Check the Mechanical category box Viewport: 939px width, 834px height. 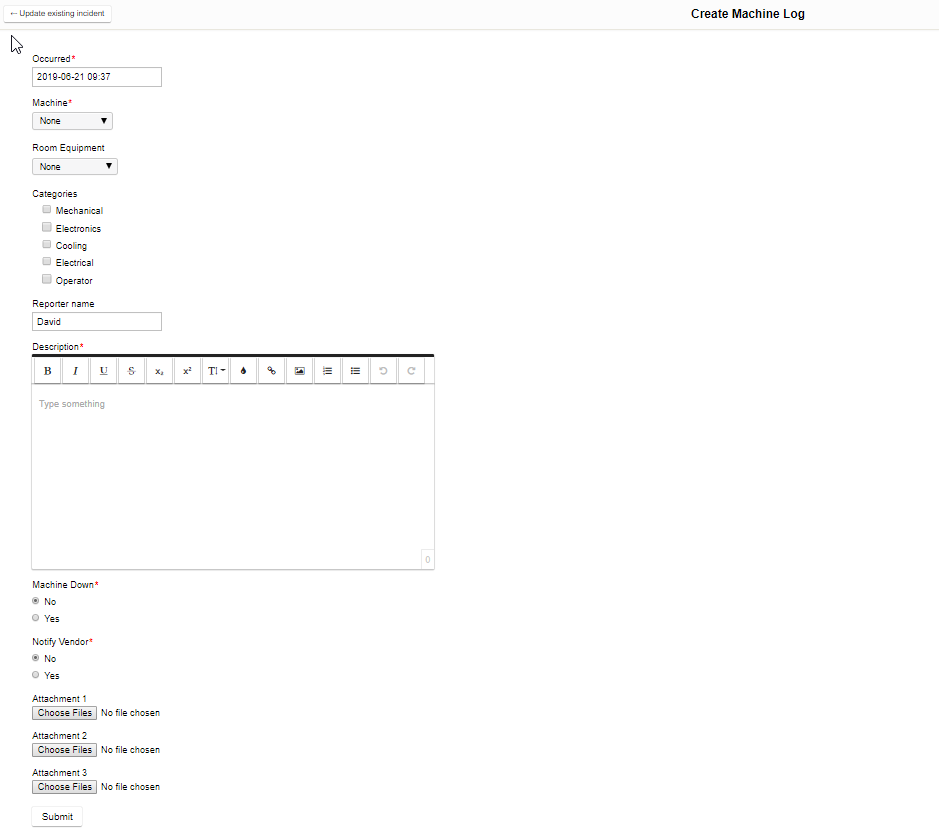click(47, 210)
